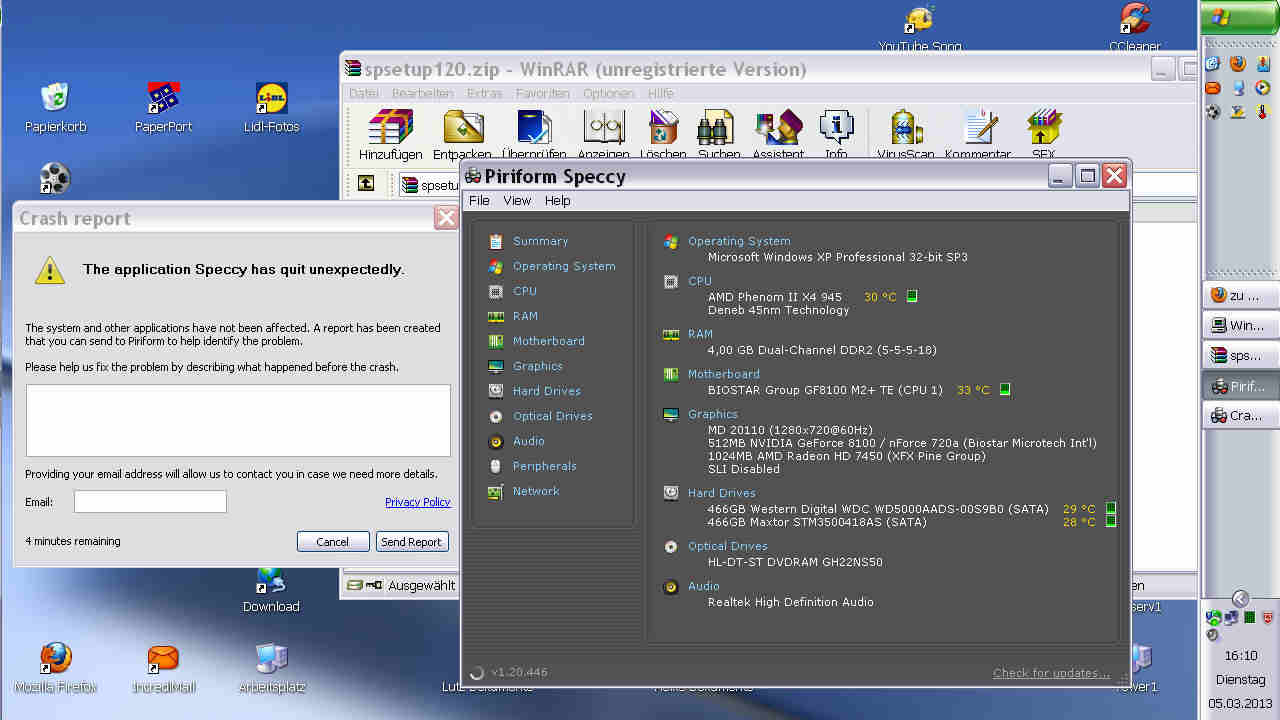Click Western Digital drive temperature indicator

(1111, 509)
